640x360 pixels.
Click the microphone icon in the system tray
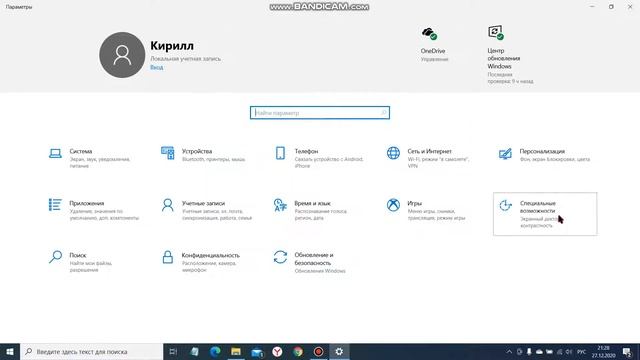click(x=529, y=351)
